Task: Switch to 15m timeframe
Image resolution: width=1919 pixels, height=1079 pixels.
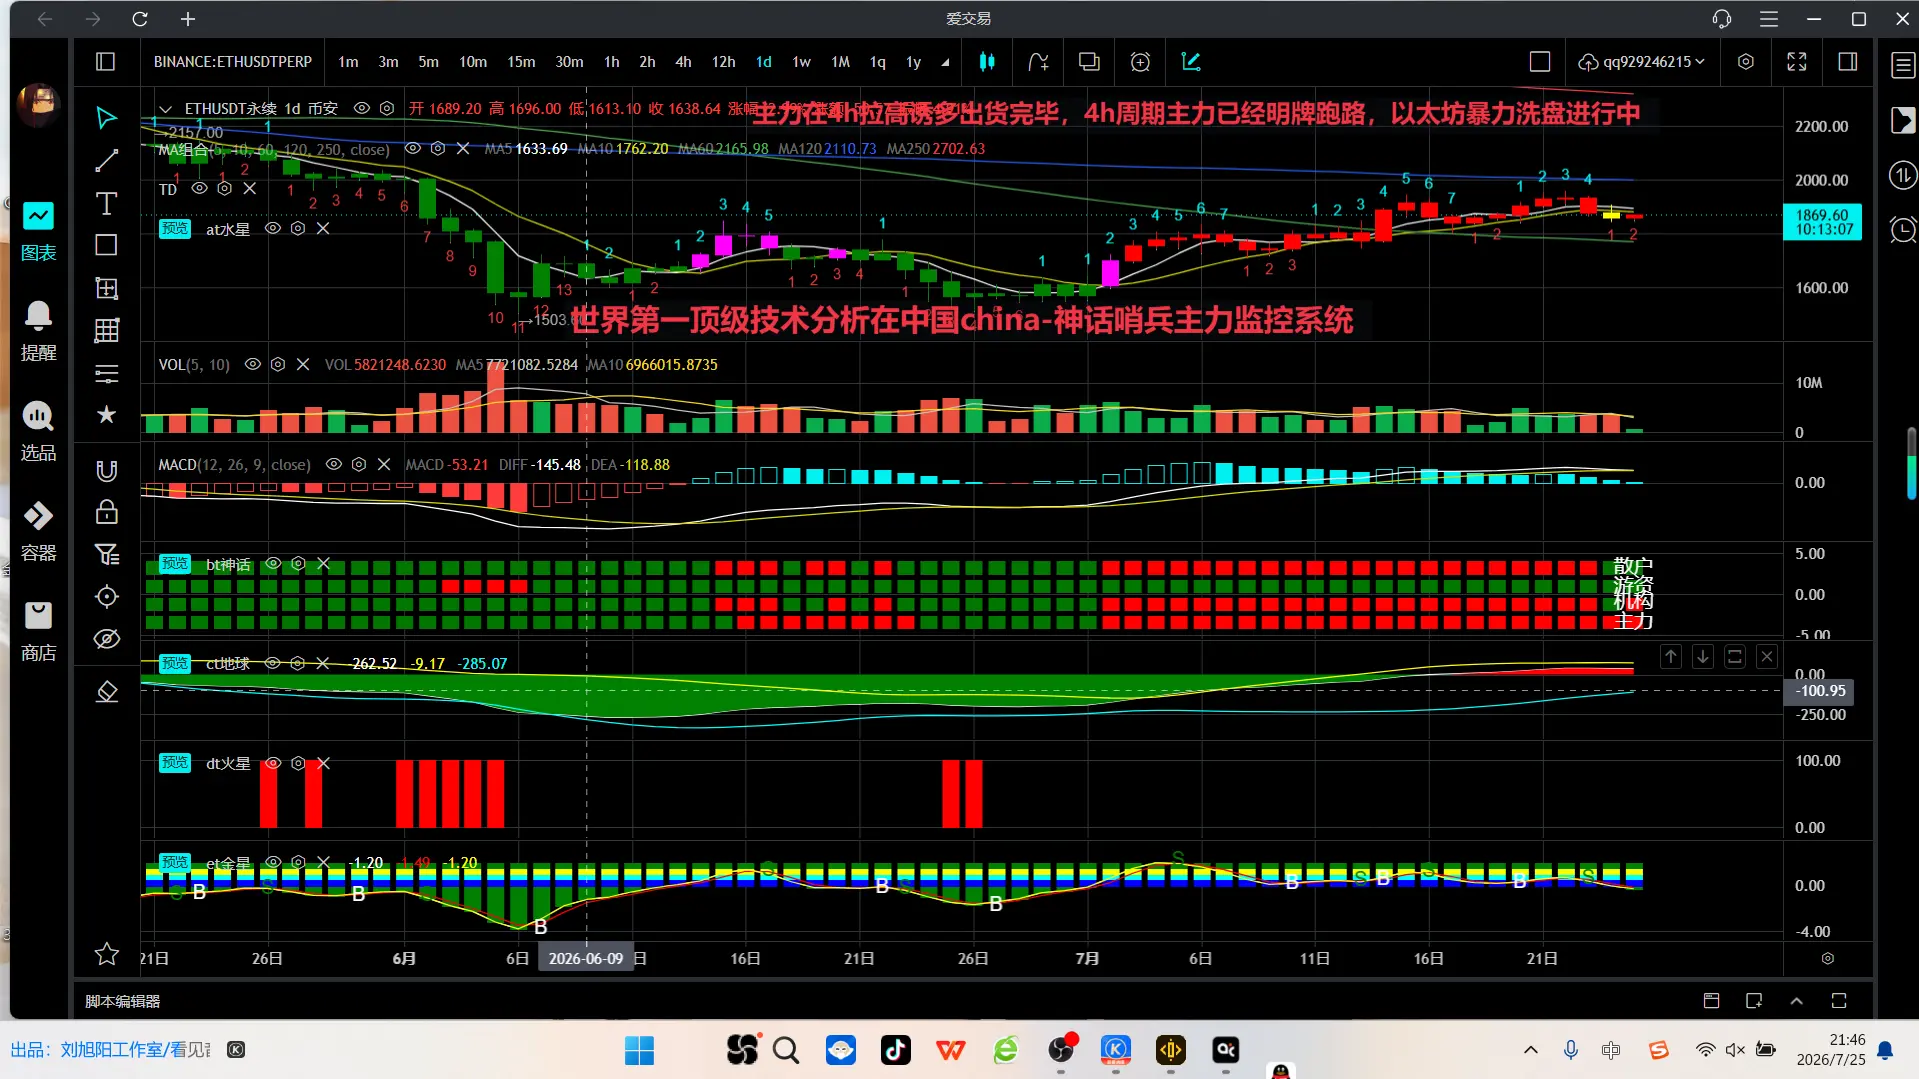Action: tap(521, 62)
